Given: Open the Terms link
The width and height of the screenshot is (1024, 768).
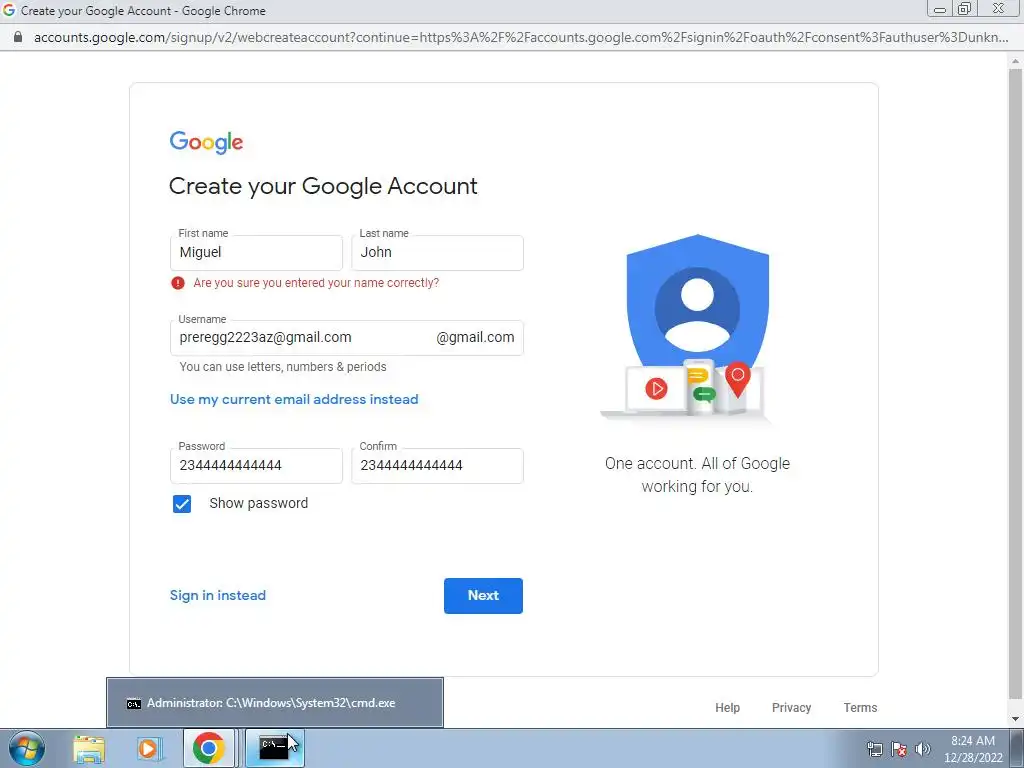Looking at the screenshot, I should (x=860, y=707).
